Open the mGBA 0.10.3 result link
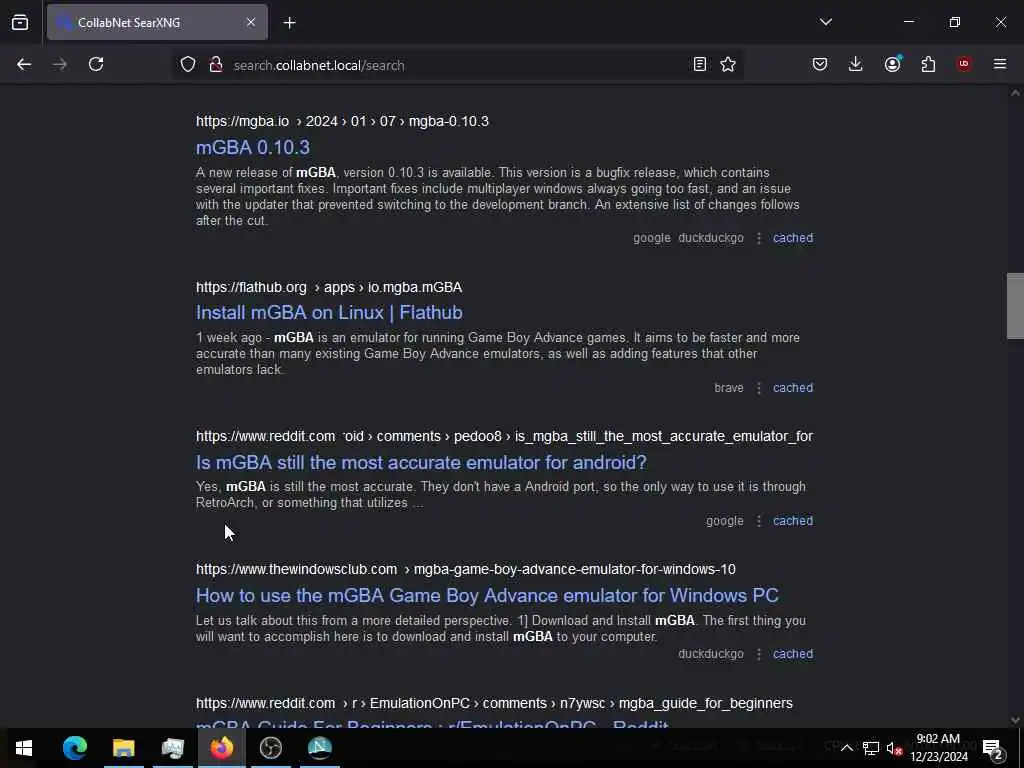The height and width of the screenshot is (768, 1024). click(253, 148)
